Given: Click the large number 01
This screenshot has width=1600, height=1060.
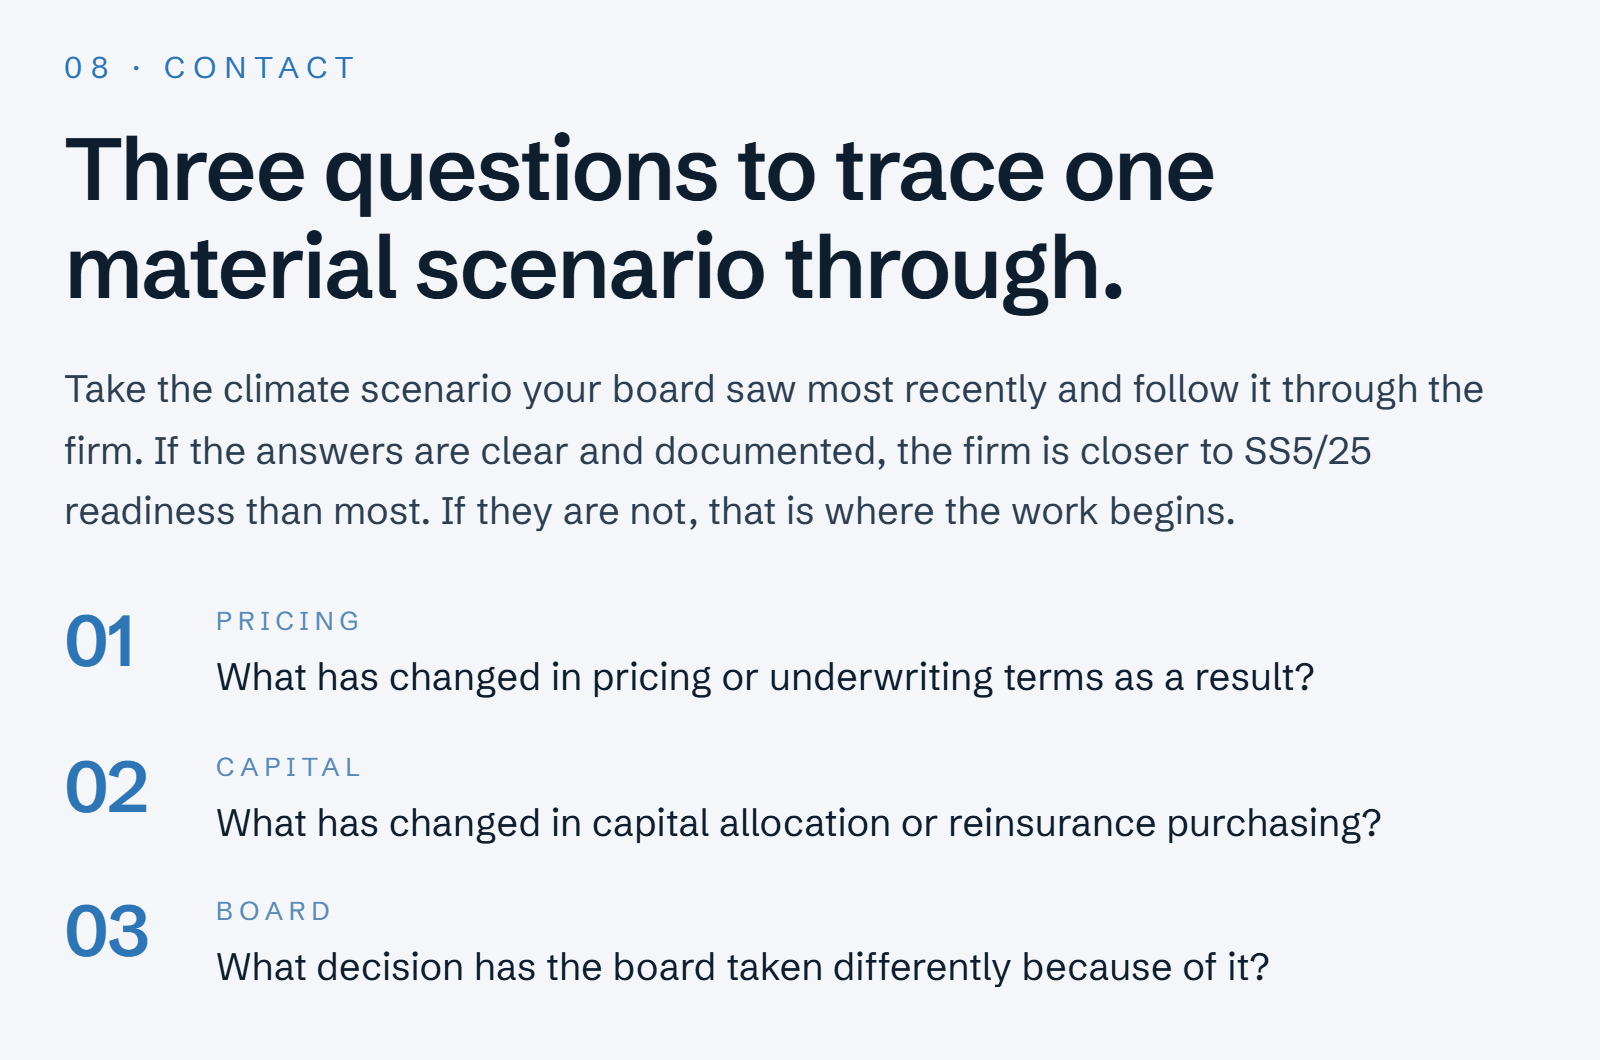Looking at the screenshot, I should [99, 642].
